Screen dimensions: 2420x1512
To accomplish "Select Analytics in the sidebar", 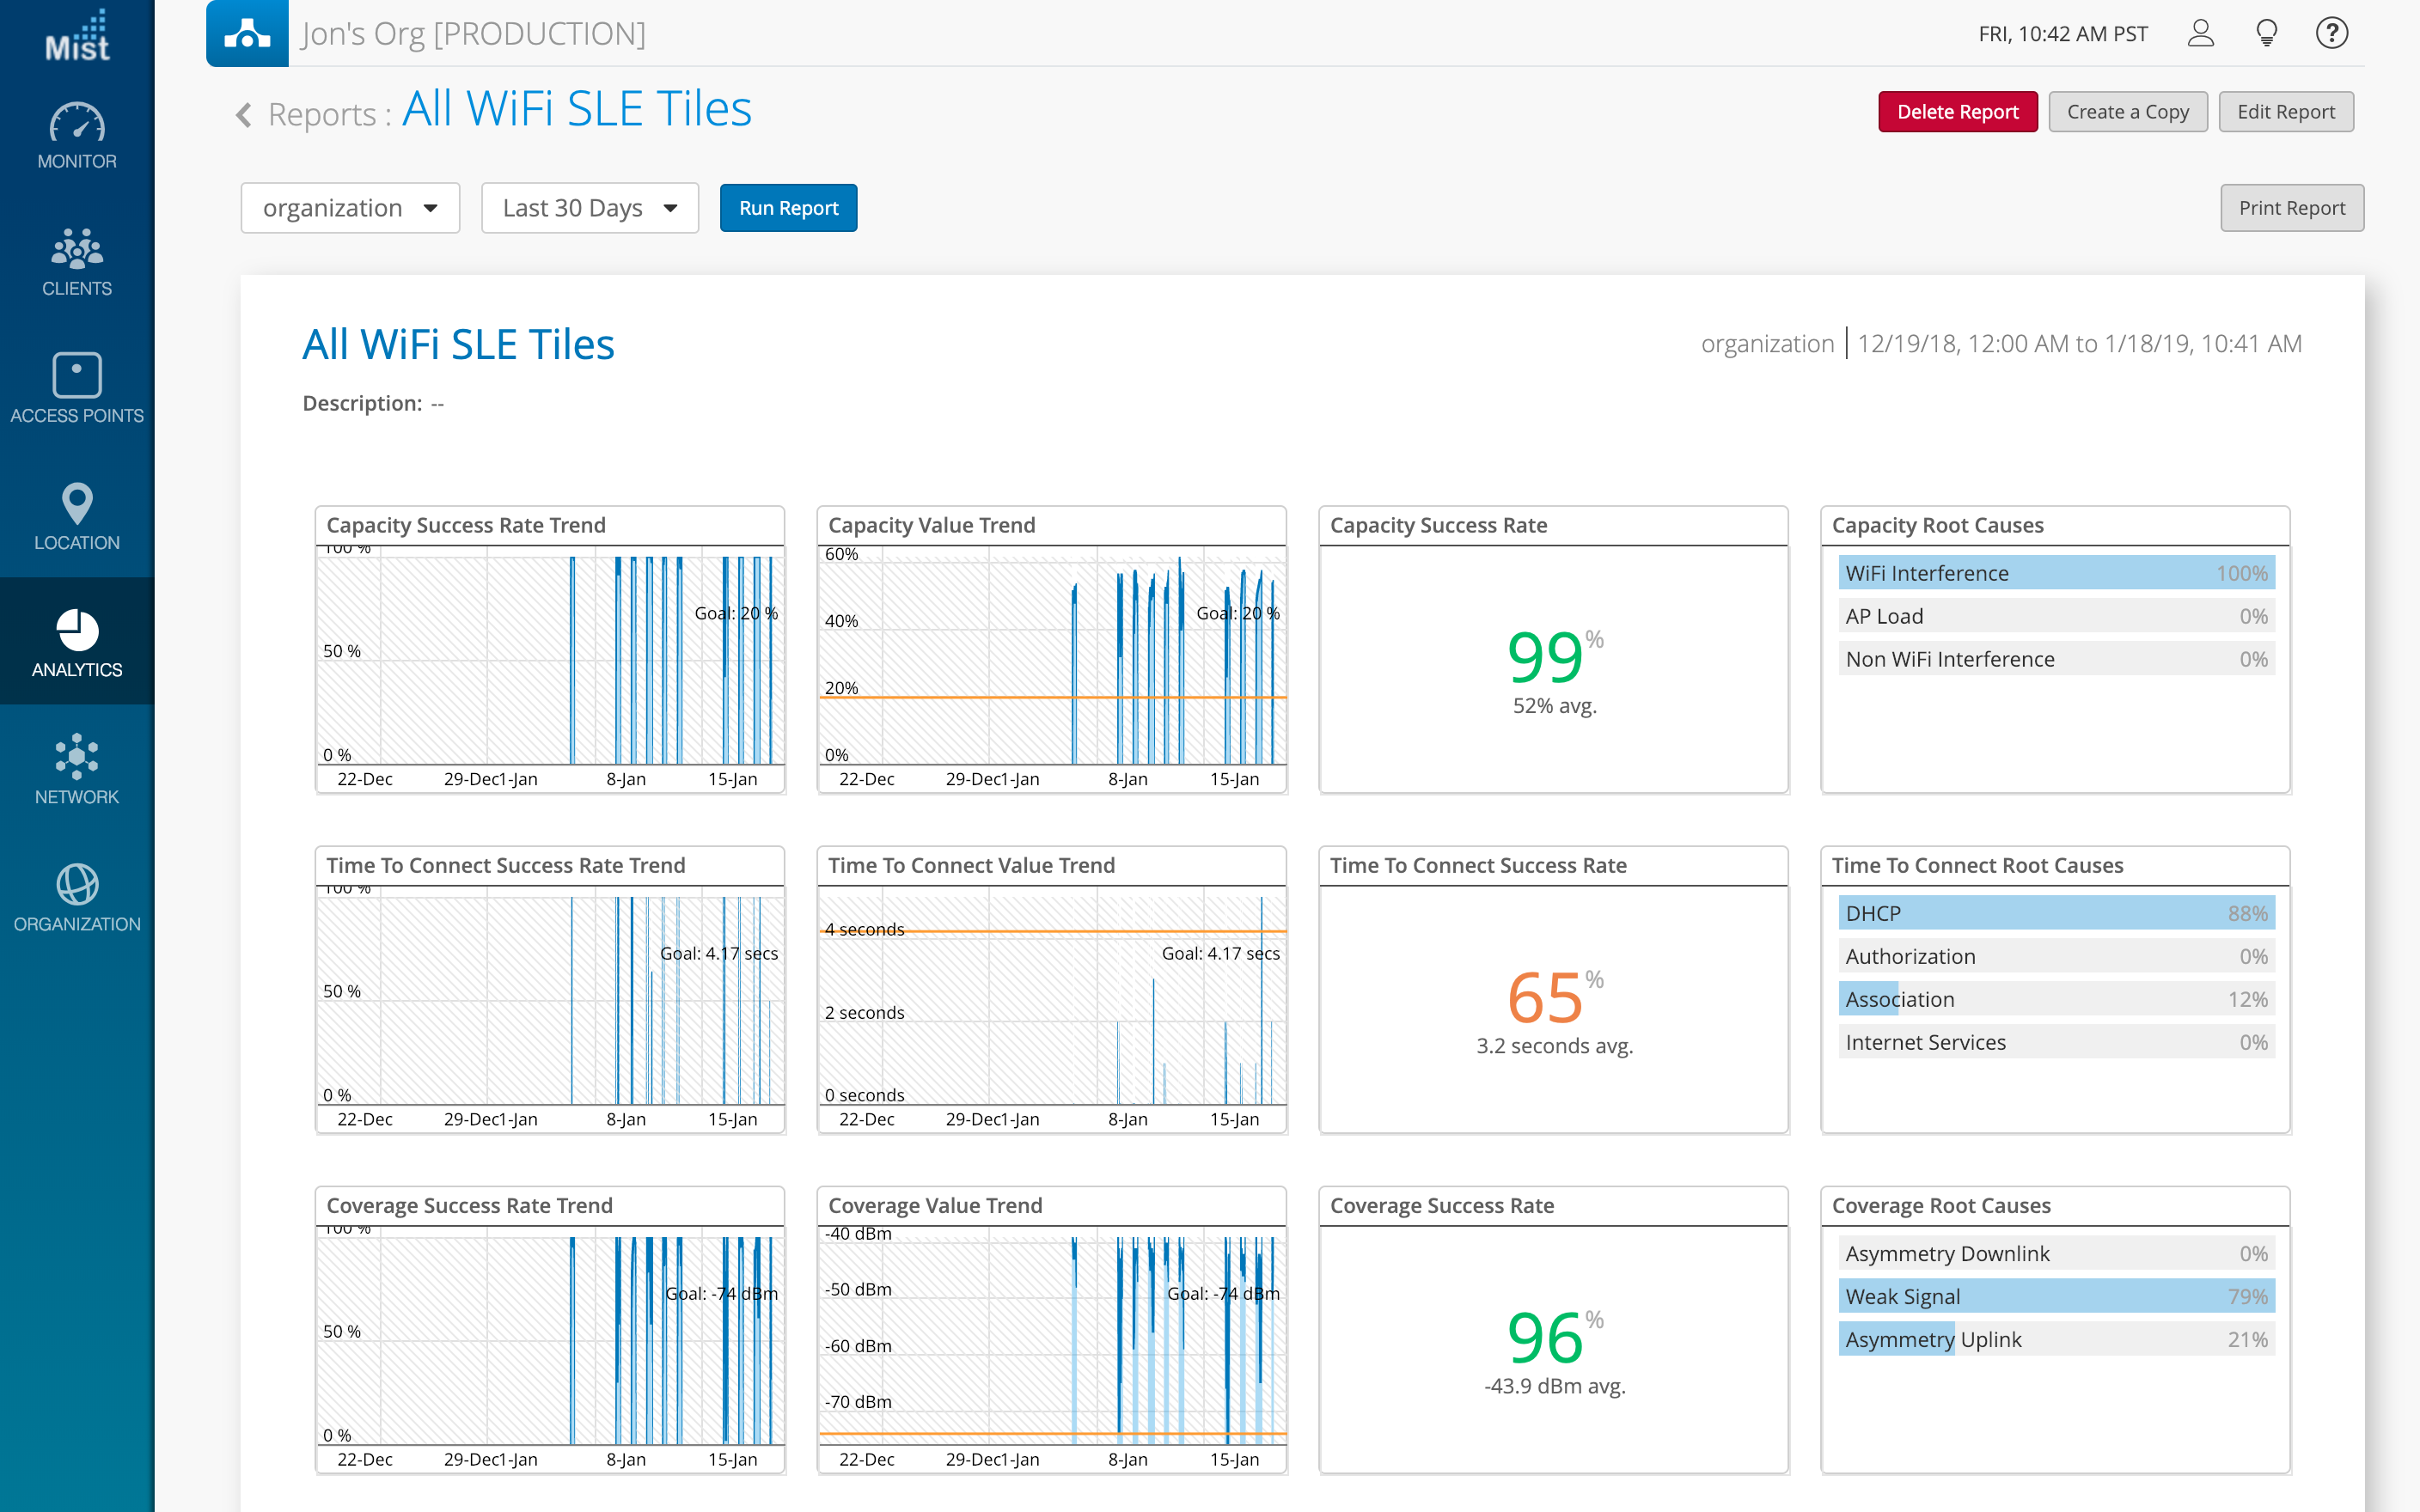I will [77, 642].
